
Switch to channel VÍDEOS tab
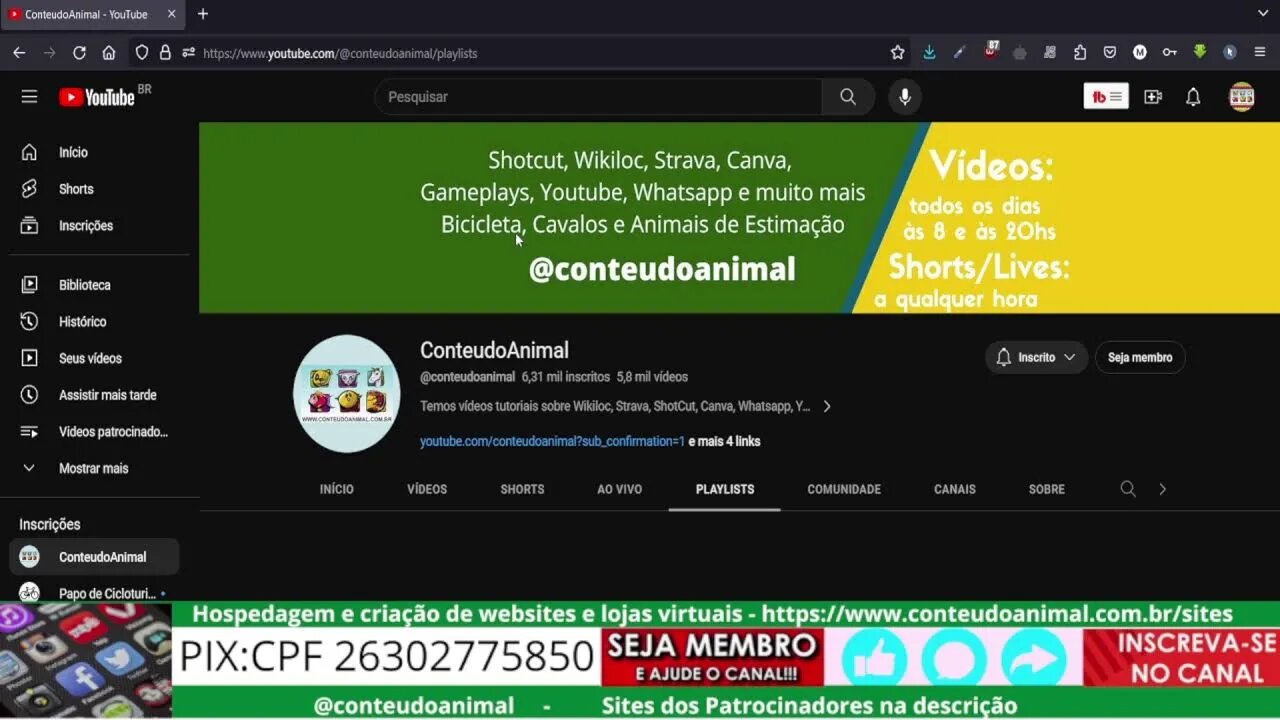click(x=427, y=489)
